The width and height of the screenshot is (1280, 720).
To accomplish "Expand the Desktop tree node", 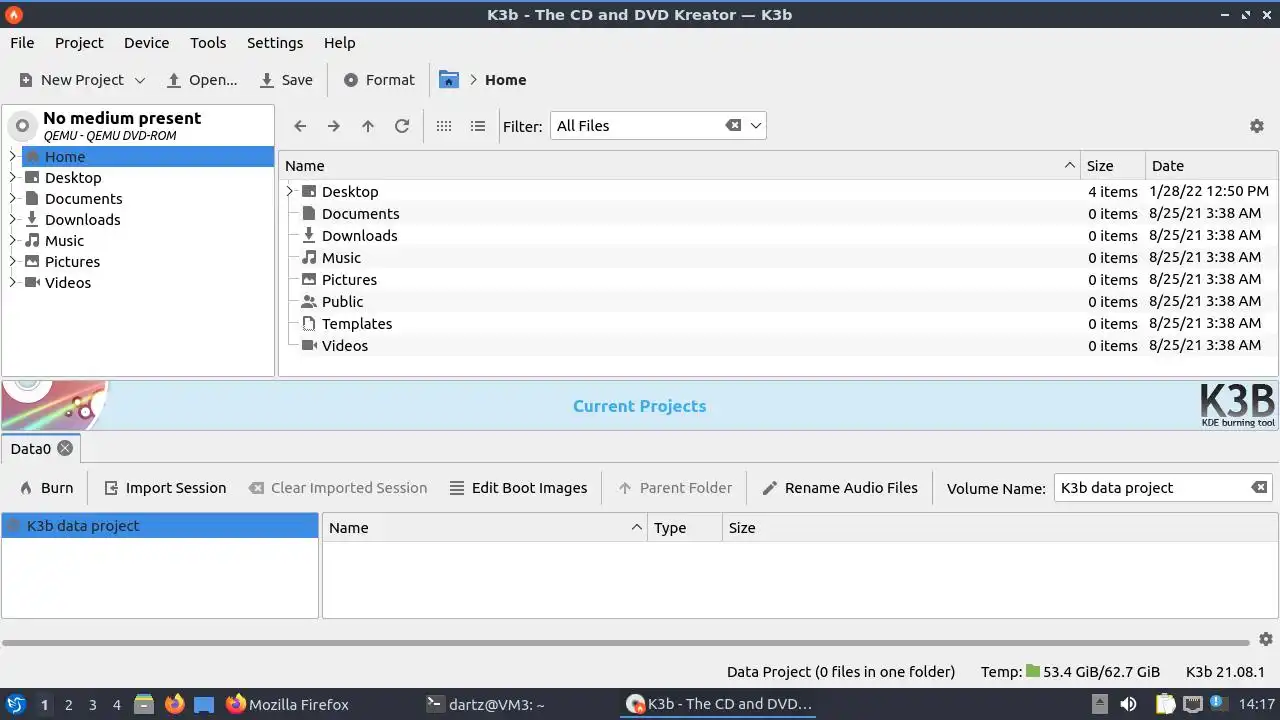I will (13, 178).
